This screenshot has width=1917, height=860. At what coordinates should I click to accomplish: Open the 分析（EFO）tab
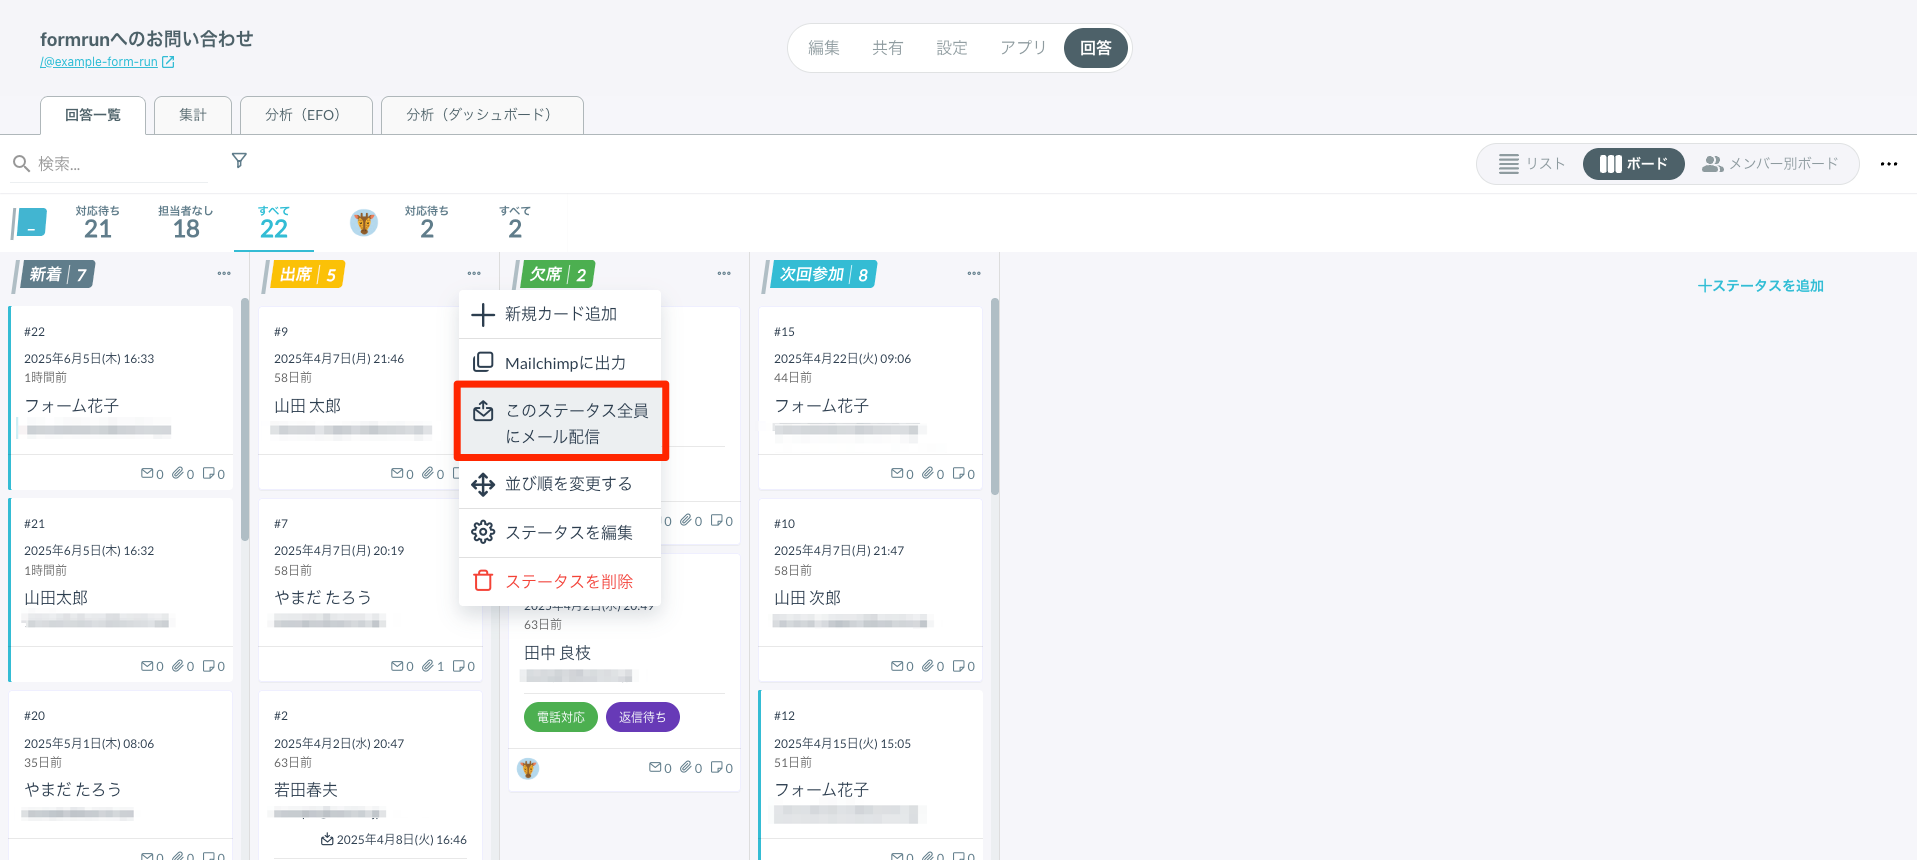tap(306, 115)
